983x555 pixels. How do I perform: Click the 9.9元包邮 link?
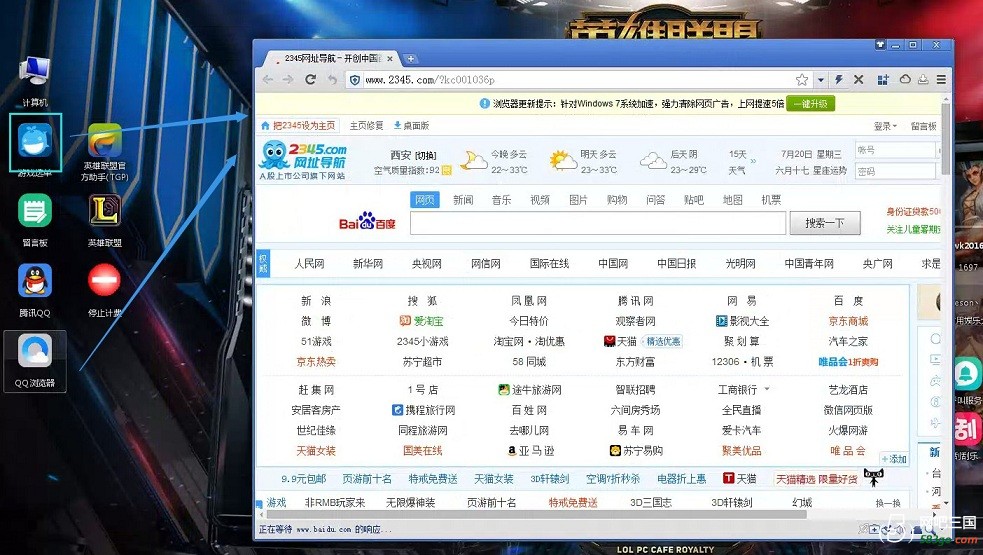tap(303, 478)
